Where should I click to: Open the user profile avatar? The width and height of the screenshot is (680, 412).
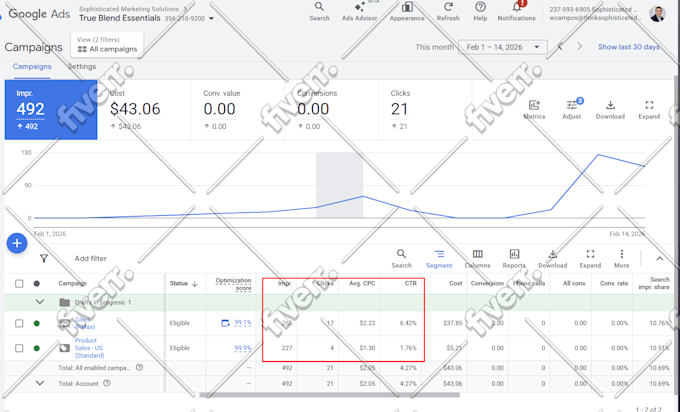(x=657, y=13)
